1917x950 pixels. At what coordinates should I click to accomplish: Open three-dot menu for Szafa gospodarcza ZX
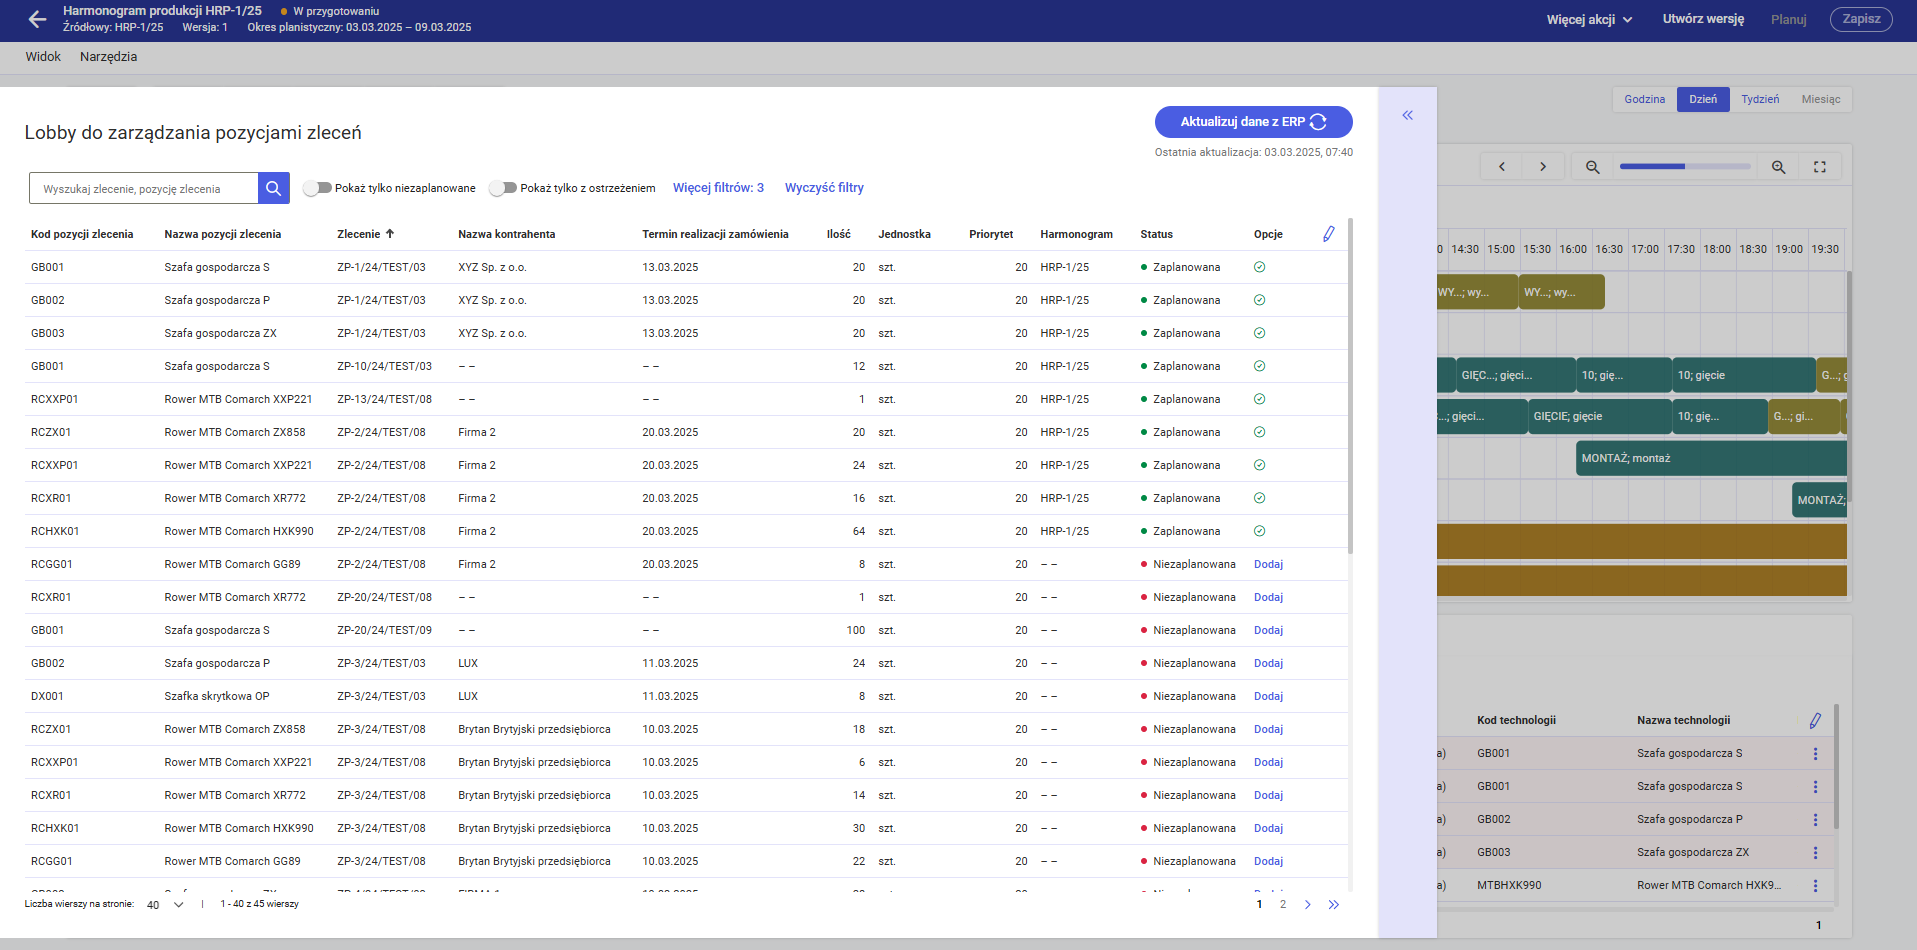tap(1815, 852)
